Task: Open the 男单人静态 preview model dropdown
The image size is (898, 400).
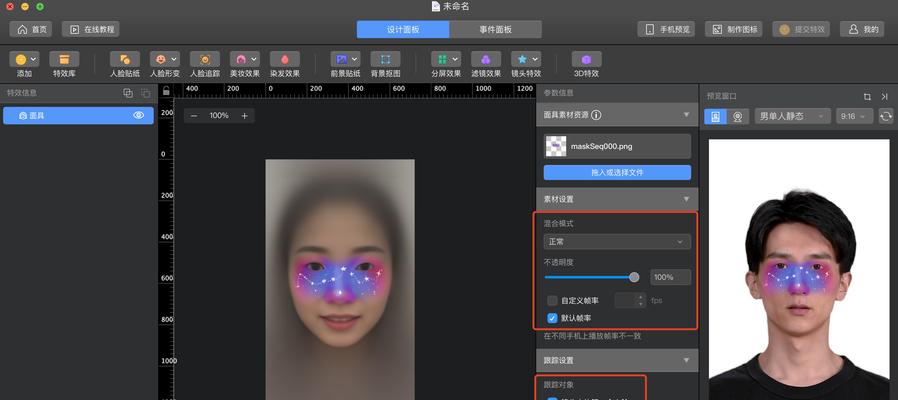Action: point(793,116)
